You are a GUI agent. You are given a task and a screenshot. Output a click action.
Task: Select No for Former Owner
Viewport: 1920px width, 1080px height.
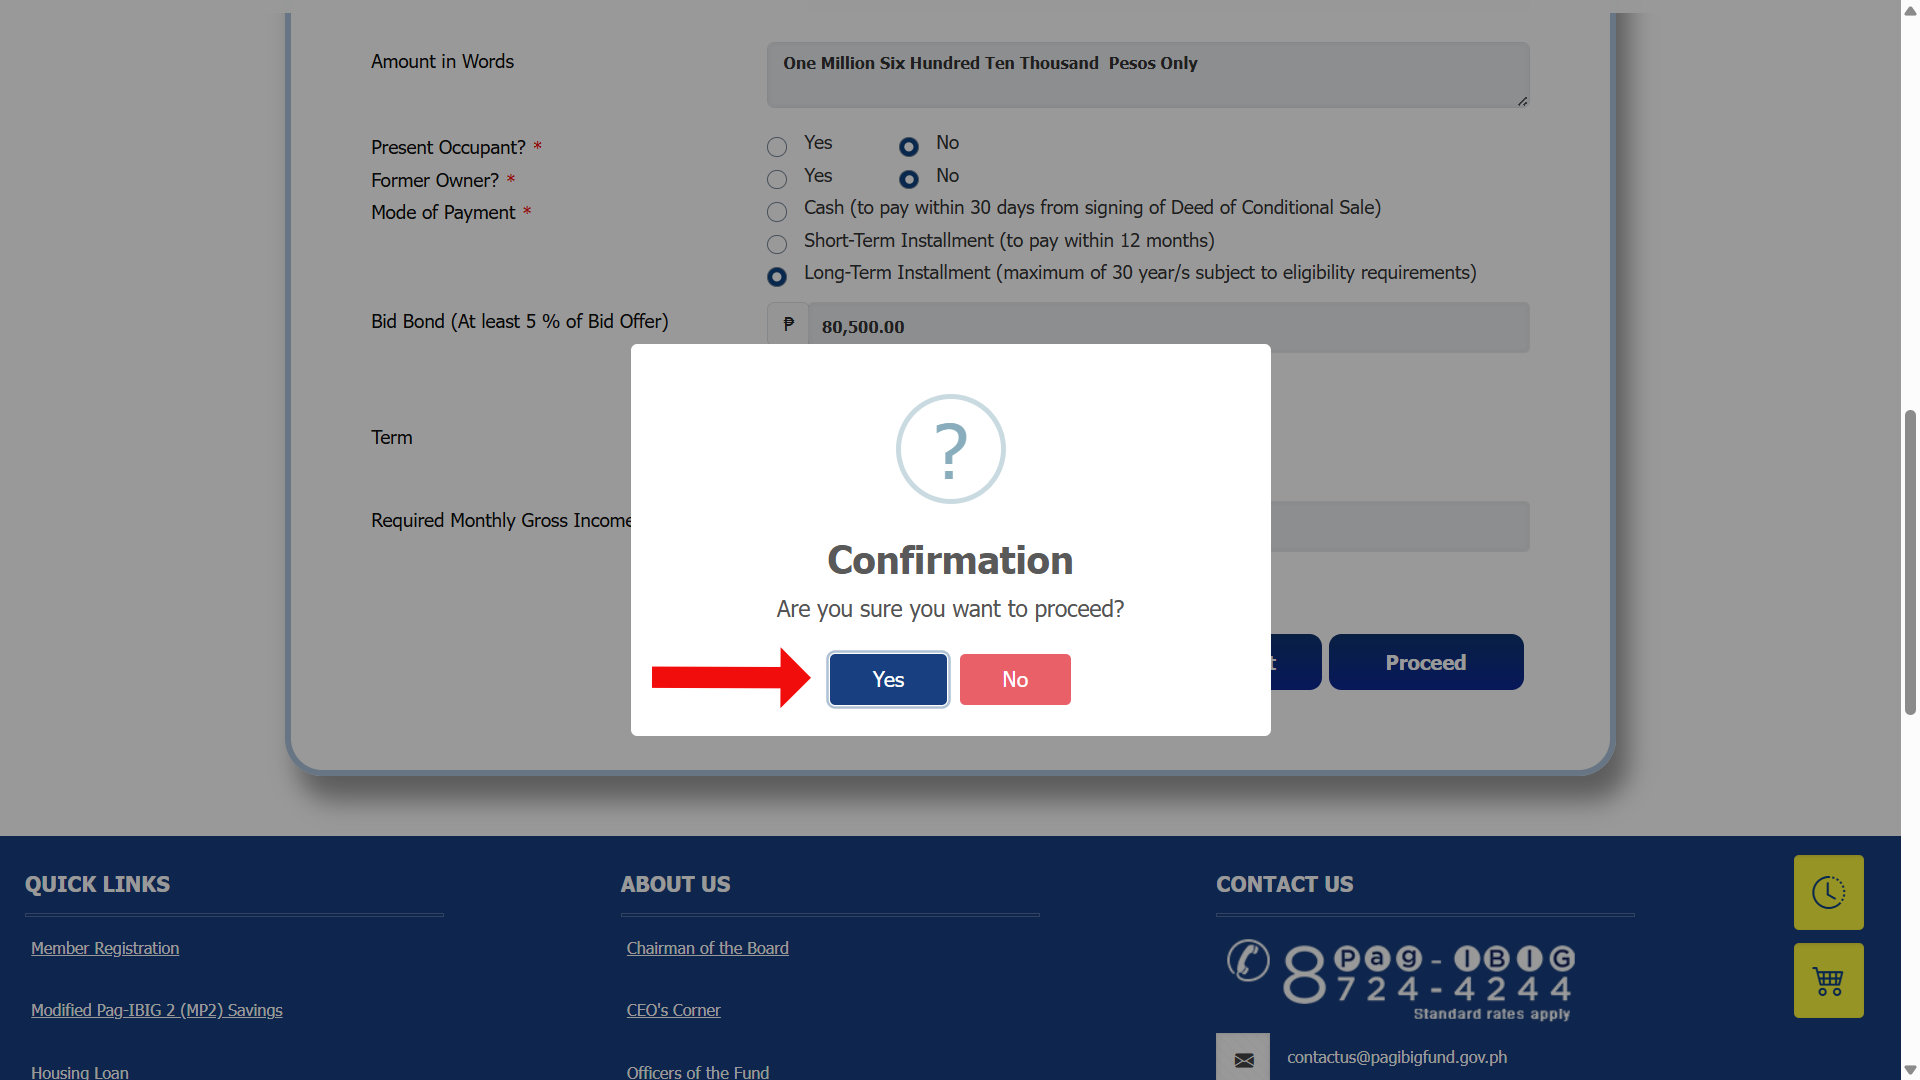coord(909,179)
